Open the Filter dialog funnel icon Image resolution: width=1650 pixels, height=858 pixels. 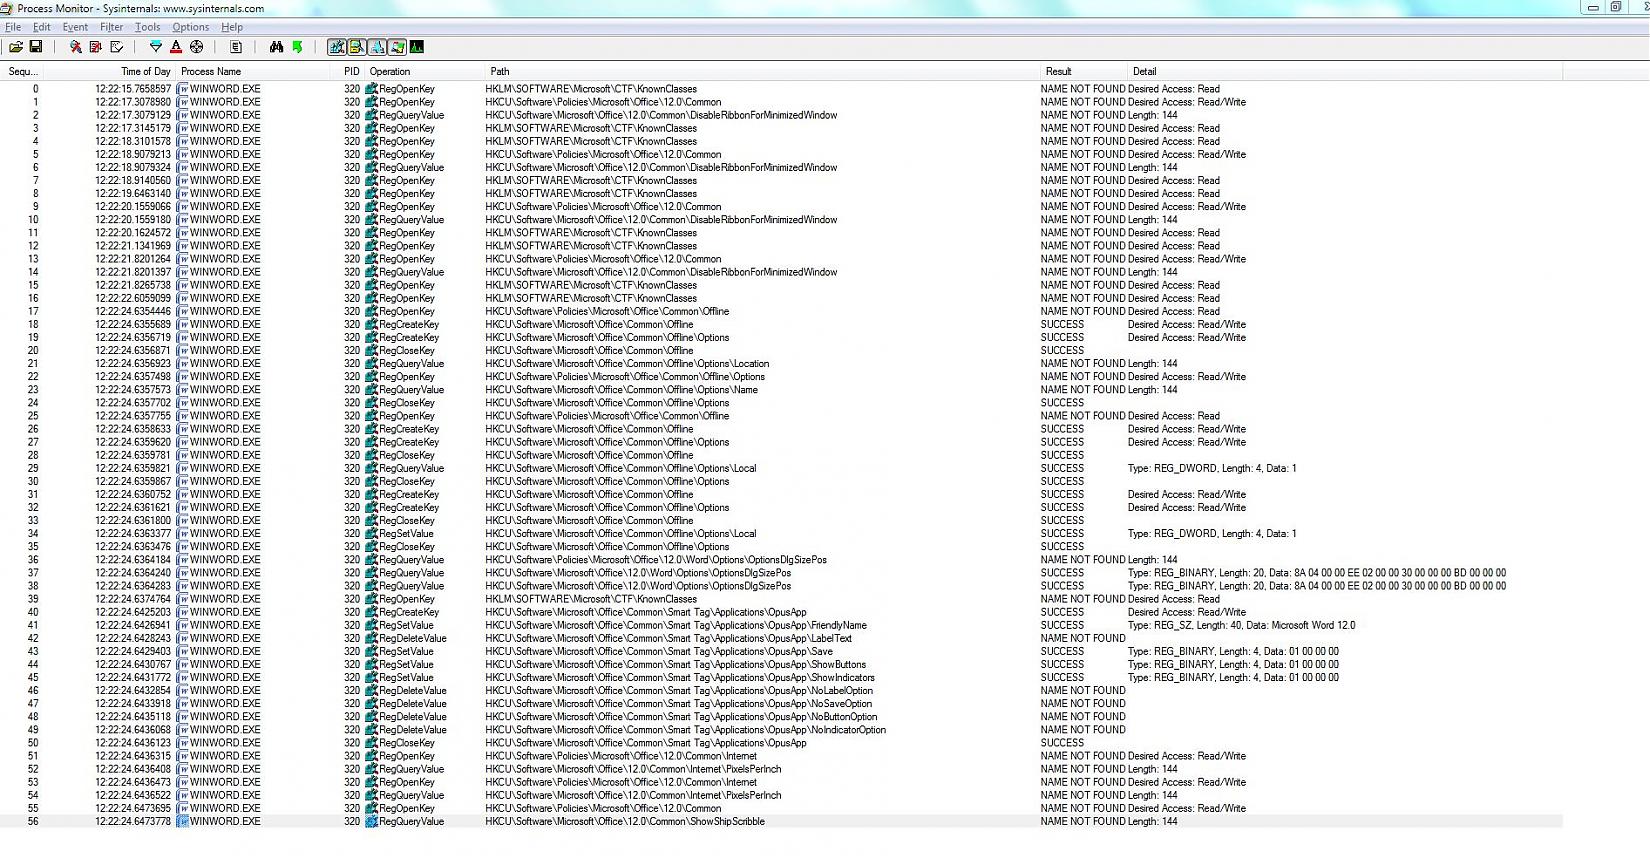click(x=156, y=47)
